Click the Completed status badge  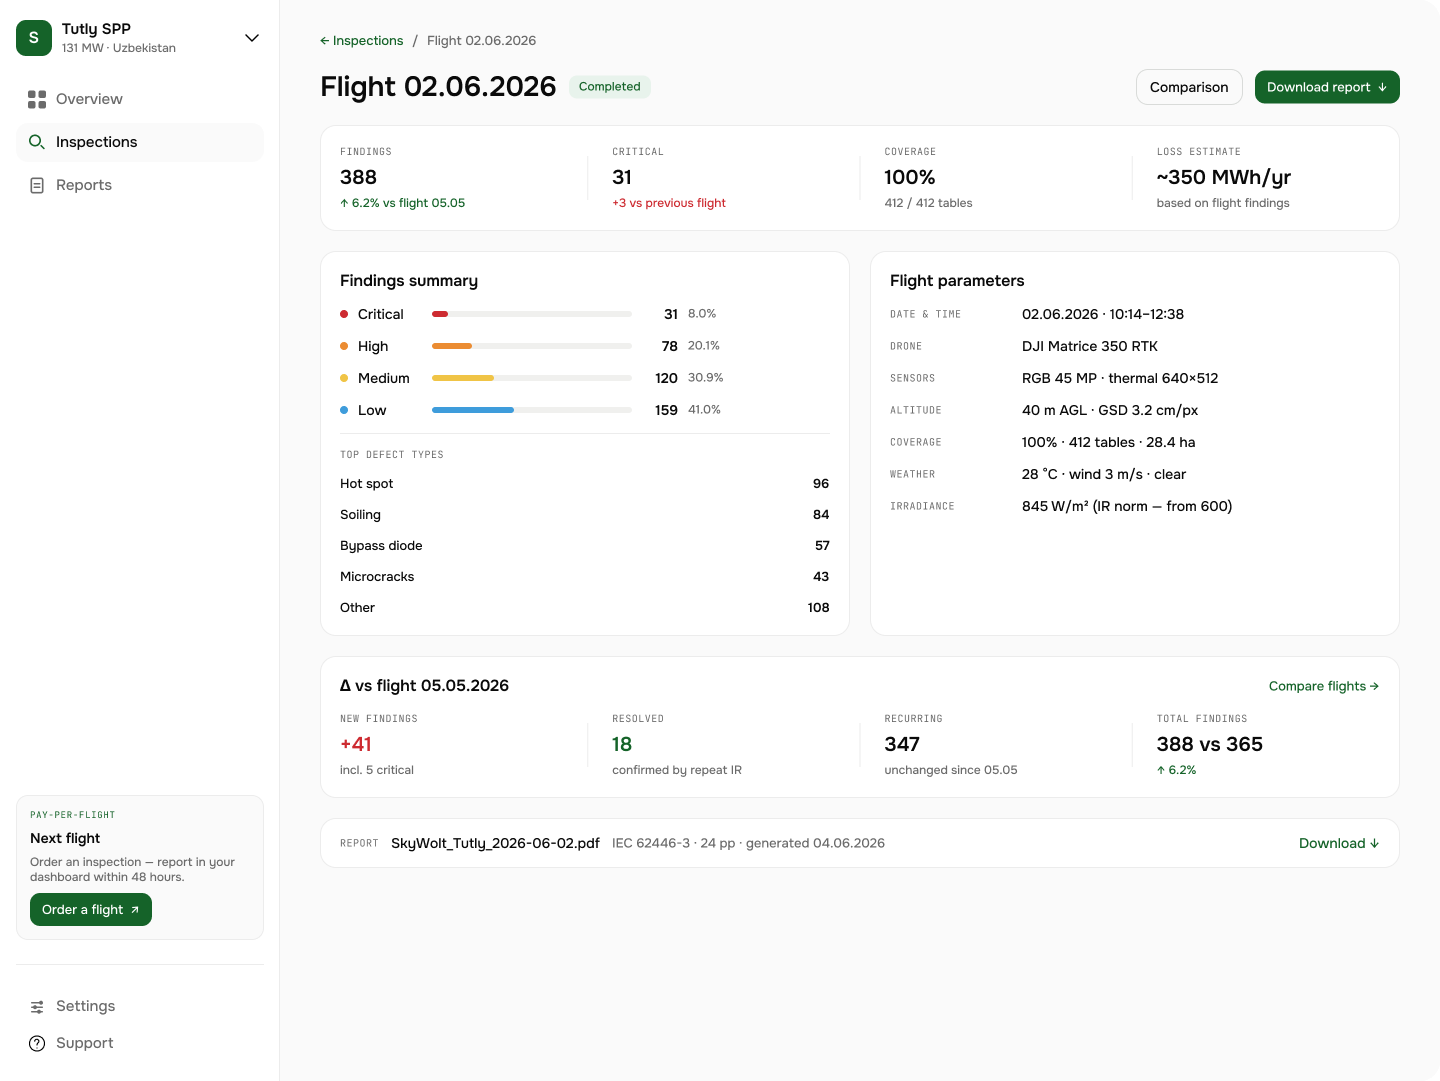[610, 87]
